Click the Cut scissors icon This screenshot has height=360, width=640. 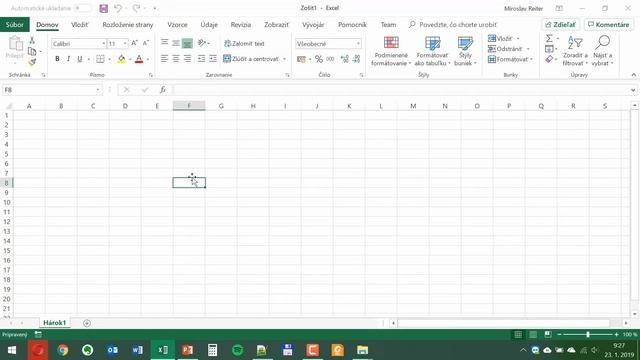(x=32, y=40)
